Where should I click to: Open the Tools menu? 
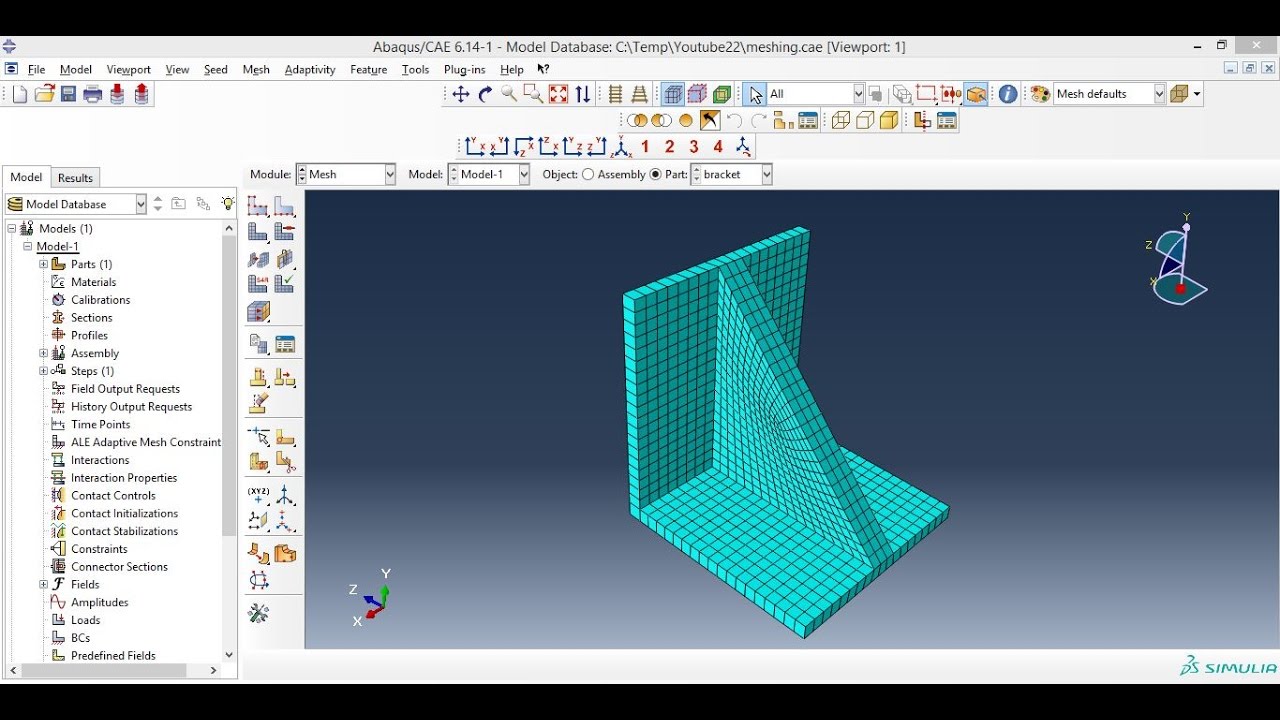[415, 69]
